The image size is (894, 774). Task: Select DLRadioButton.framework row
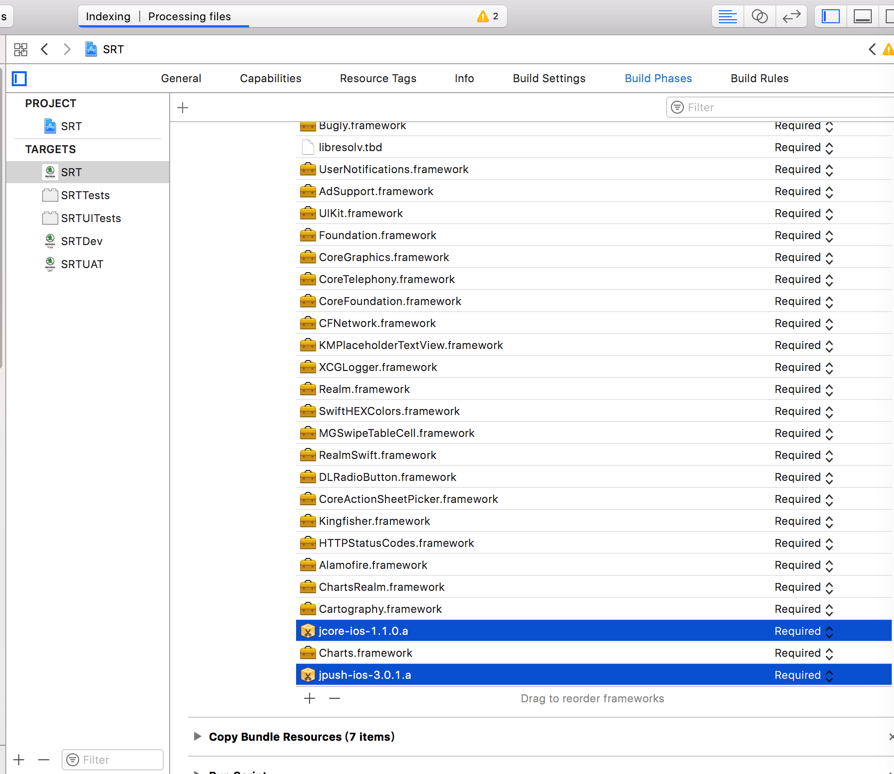(x=594, y=477)
